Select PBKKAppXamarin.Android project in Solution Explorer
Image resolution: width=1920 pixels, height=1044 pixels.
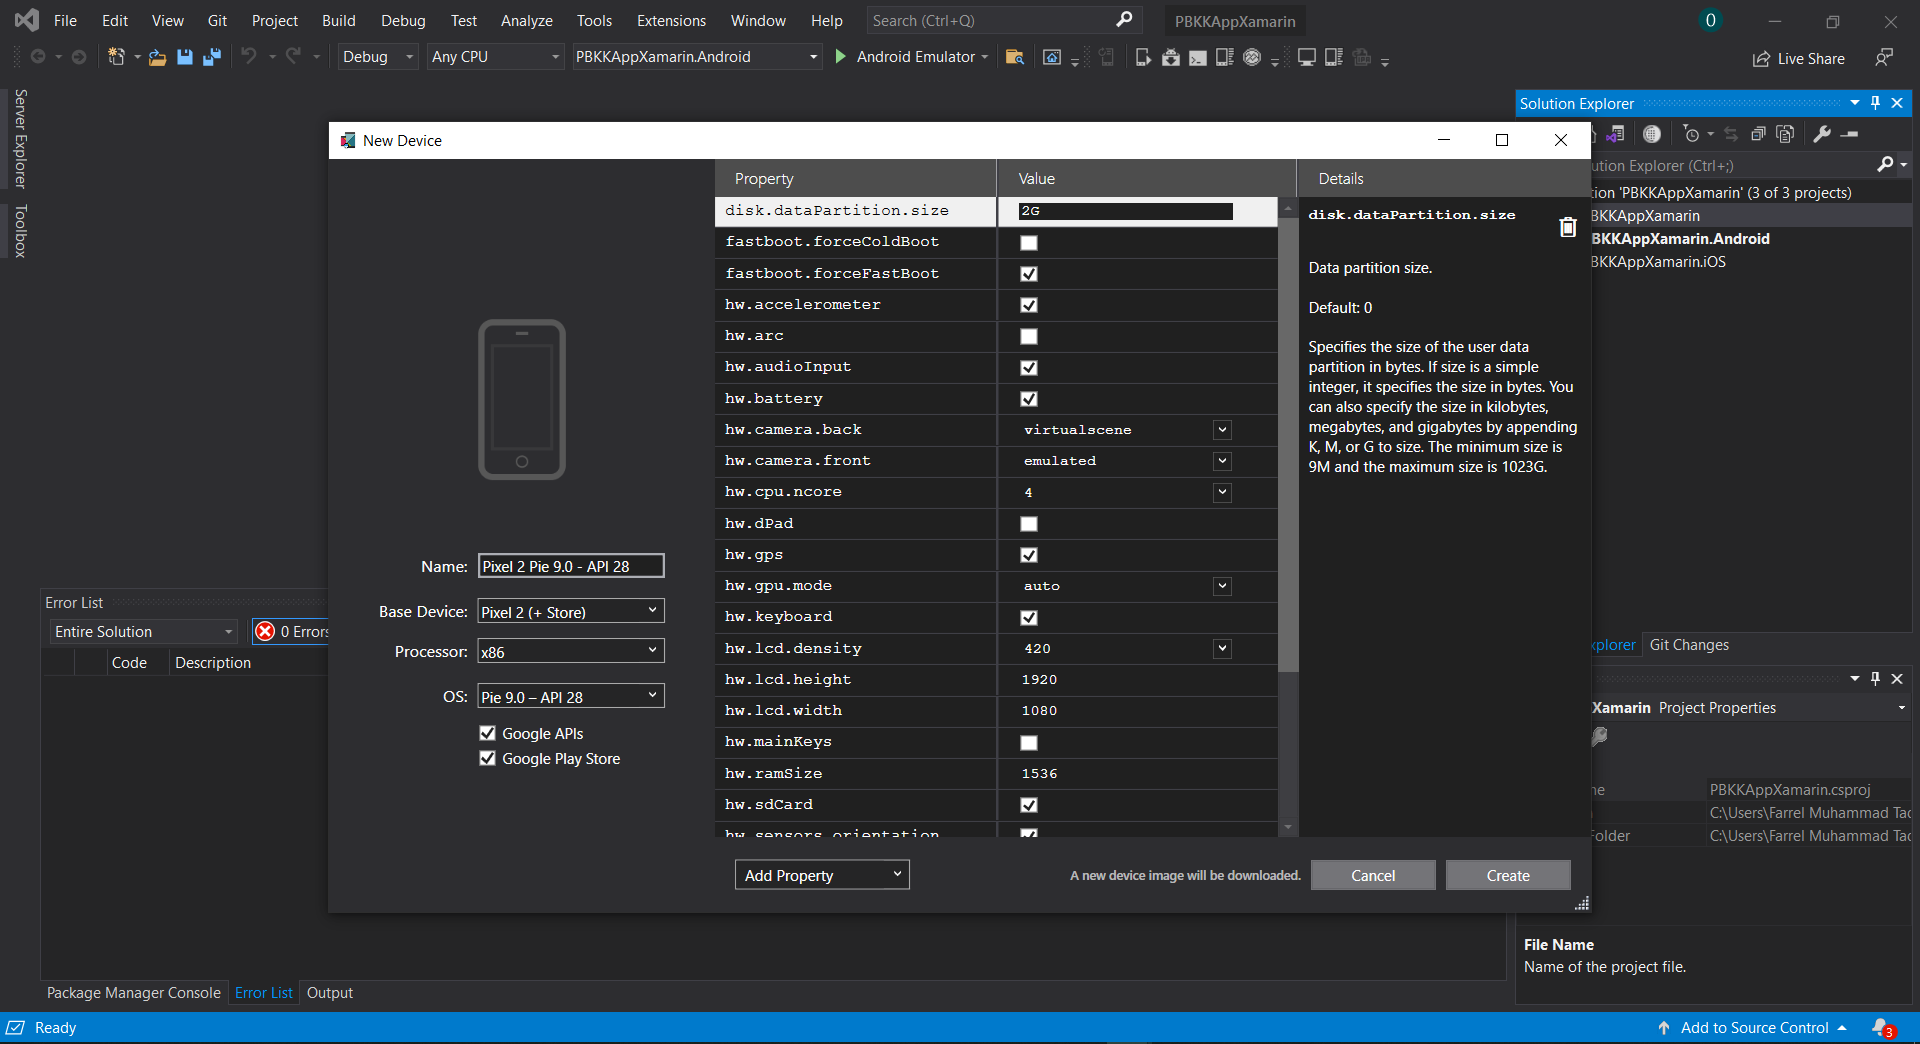tap(1680, 239)
